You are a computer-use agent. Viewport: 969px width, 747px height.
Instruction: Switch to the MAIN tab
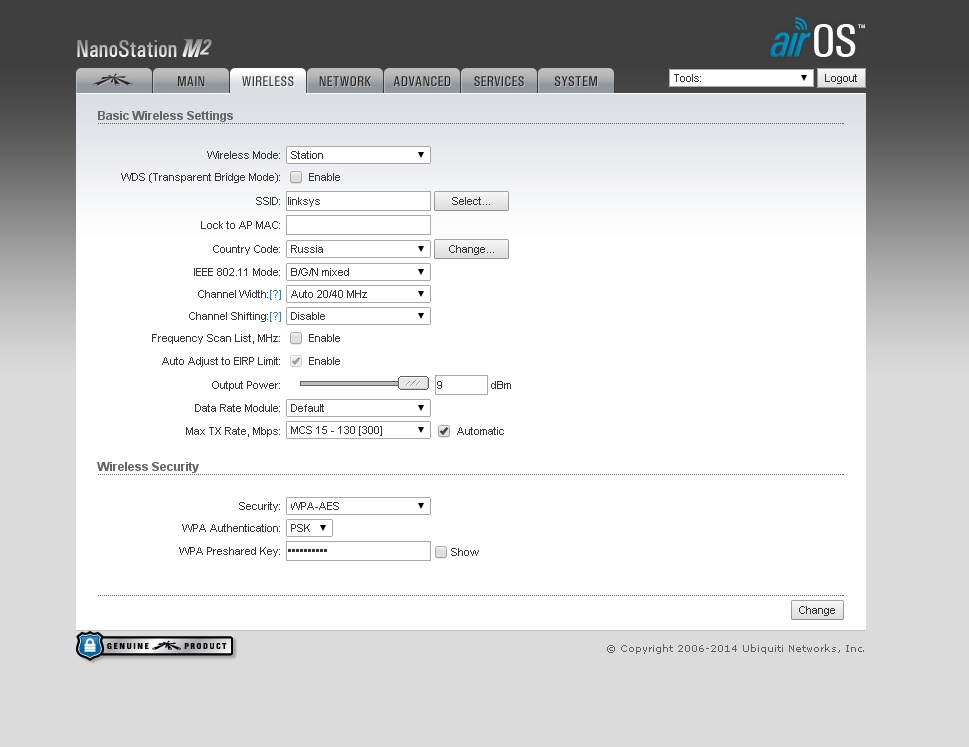click(x=191, y=81)
